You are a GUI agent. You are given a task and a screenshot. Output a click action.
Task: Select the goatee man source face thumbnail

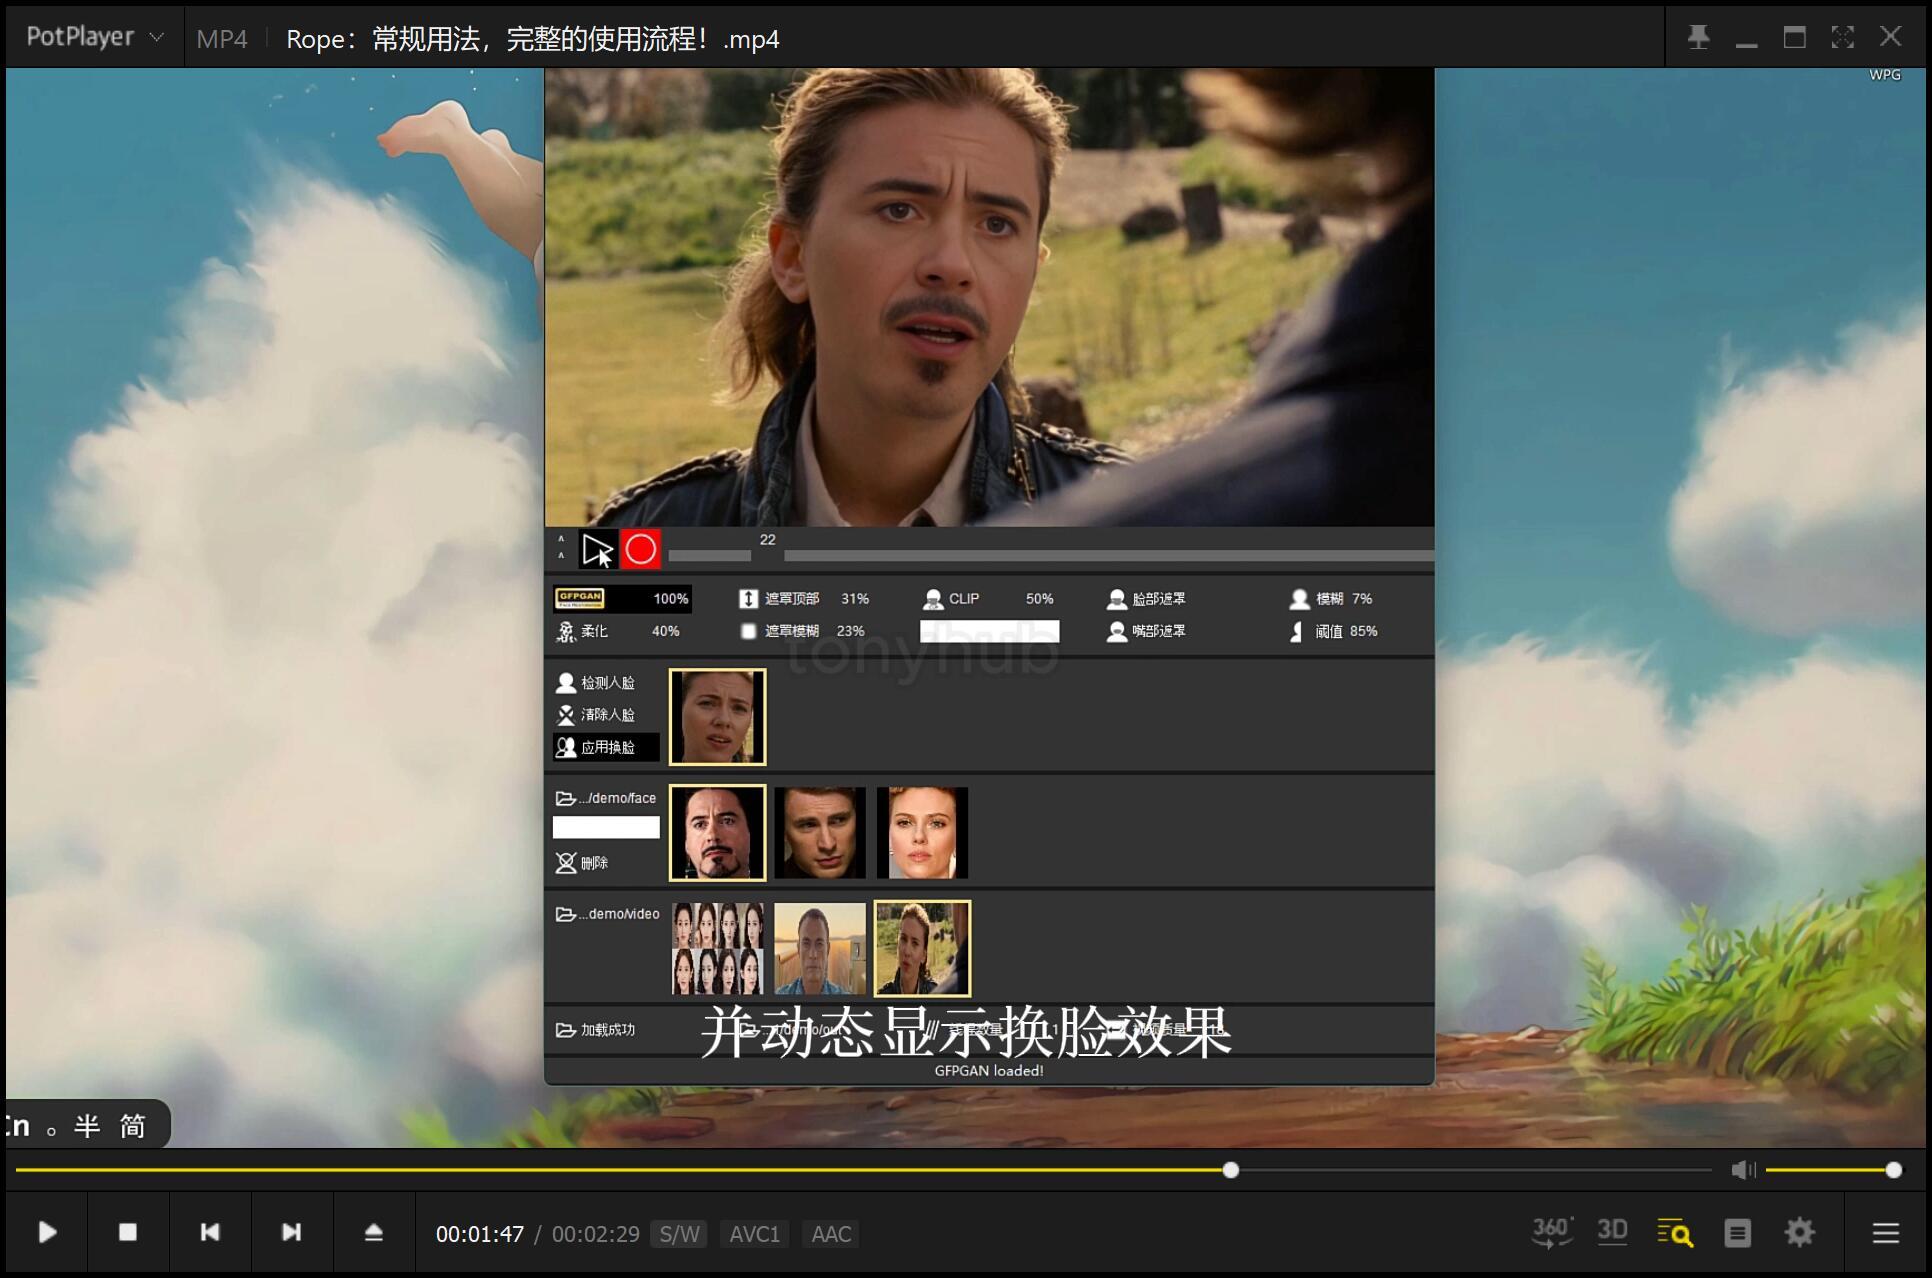pos(718,833)
